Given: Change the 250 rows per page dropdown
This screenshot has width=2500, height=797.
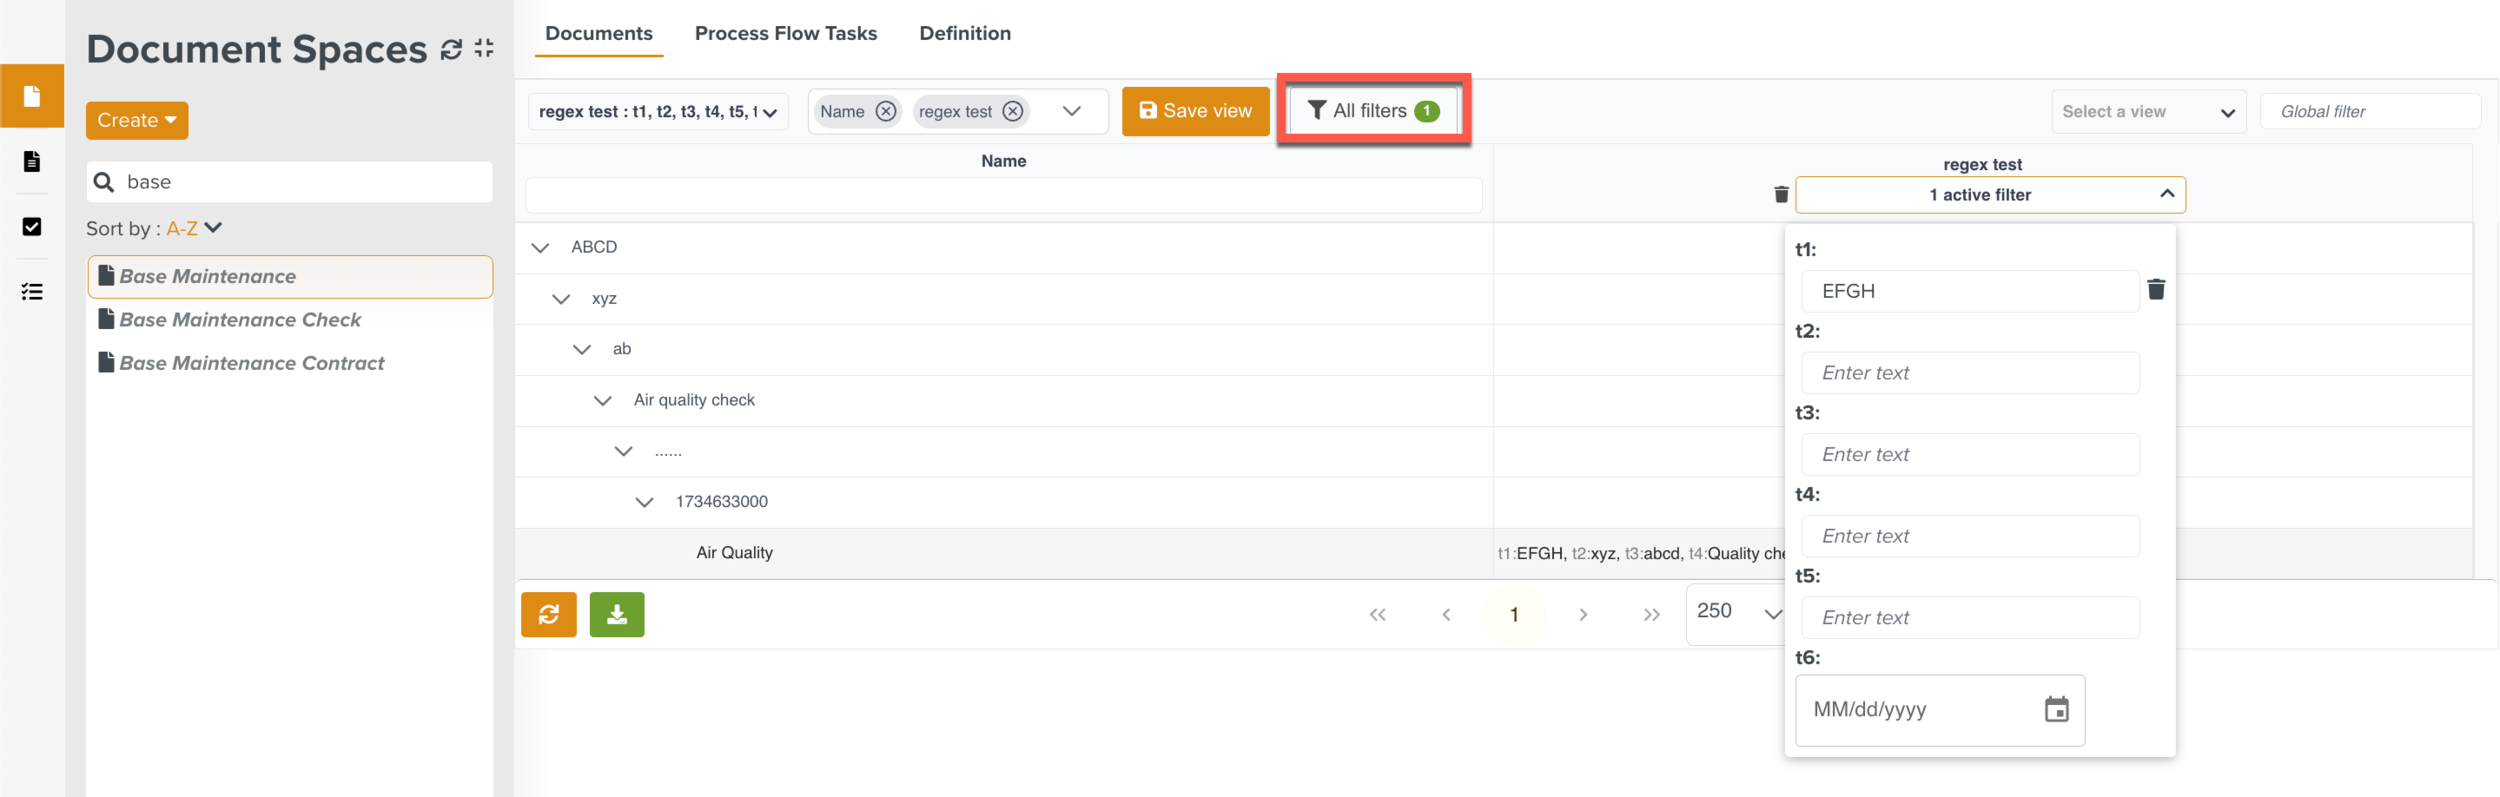Looking at the screenshot, I should click(1738, 614).
